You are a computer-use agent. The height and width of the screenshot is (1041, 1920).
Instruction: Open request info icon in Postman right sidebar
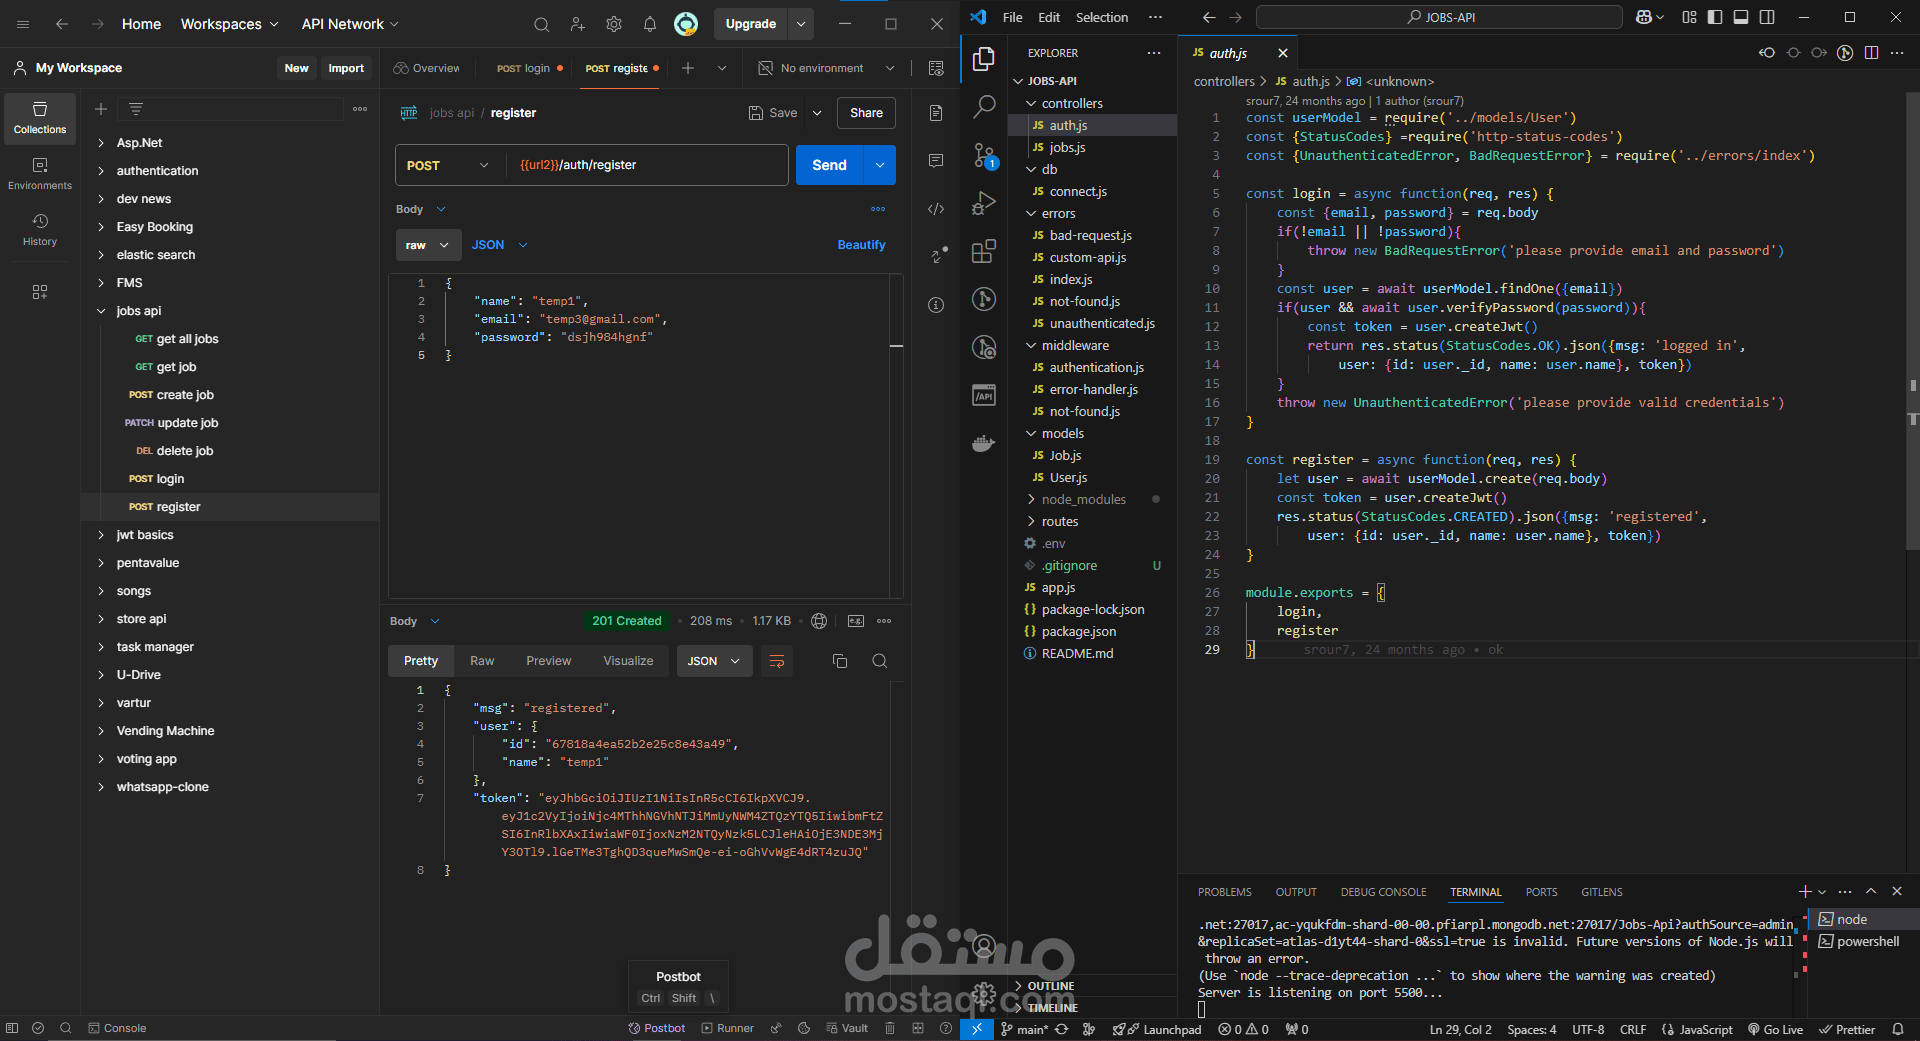[936, 305]
